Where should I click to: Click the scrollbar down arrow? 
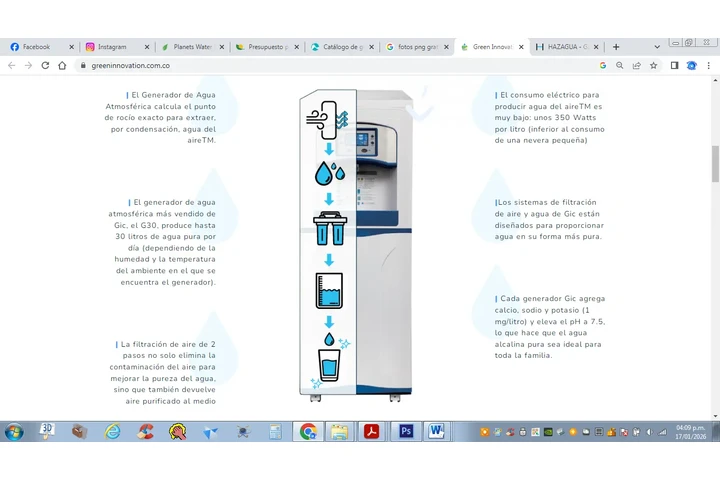715,416
